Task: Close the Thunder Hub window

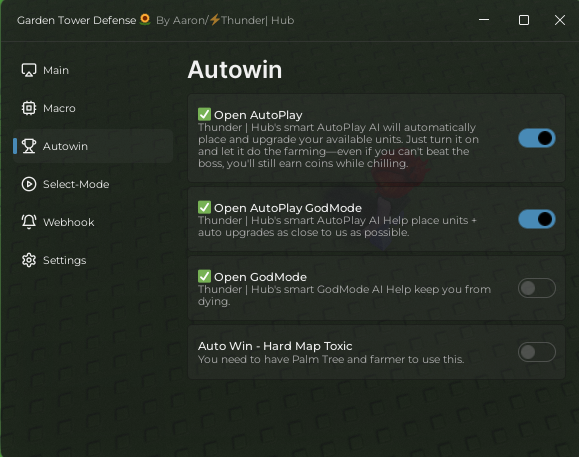Action: [x=560, y=20]
